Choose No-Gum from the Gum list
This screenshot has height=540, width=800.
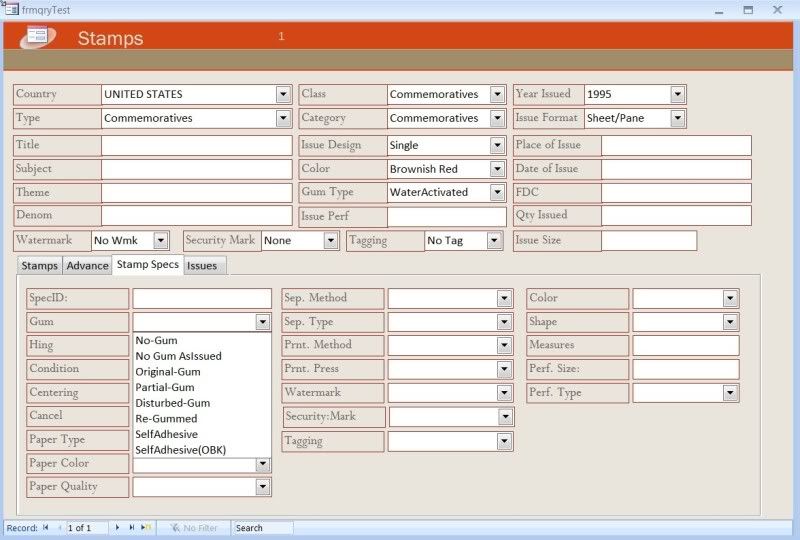[202, 340]
